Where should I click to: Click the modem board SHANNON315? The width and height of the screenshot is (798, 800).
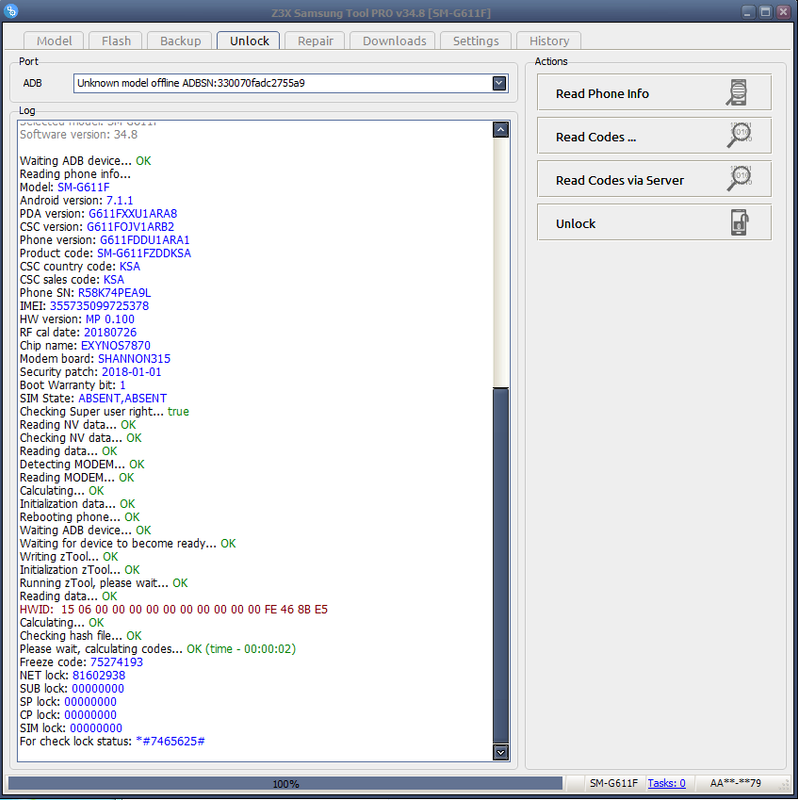[x=134, y=359]
